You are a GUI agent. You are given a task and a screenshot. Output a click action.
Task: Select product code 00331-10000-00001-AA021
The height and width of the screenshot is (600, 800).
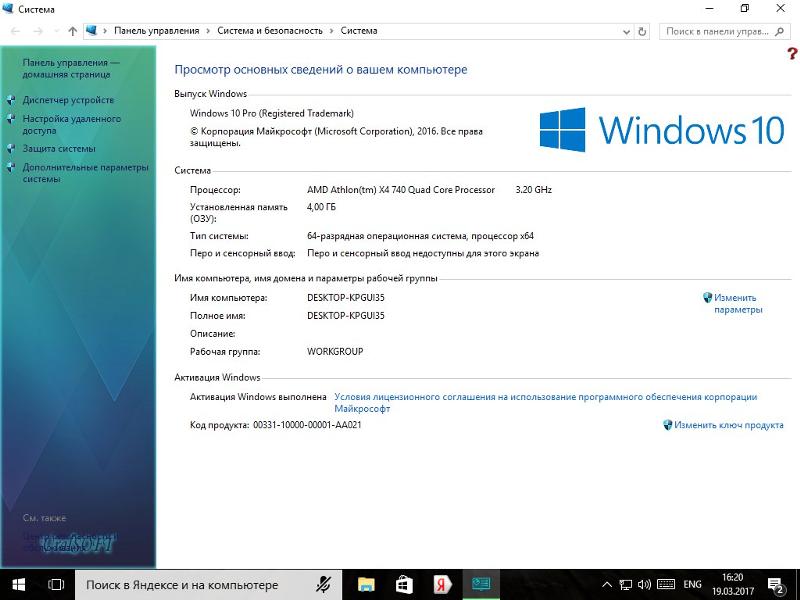tap(307, 424)
